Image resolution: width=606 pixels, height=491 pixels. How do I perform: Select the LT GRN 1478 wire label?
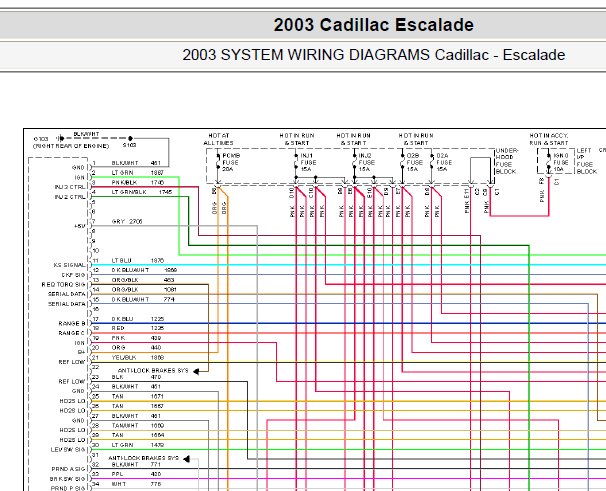(x=138, y=445)
